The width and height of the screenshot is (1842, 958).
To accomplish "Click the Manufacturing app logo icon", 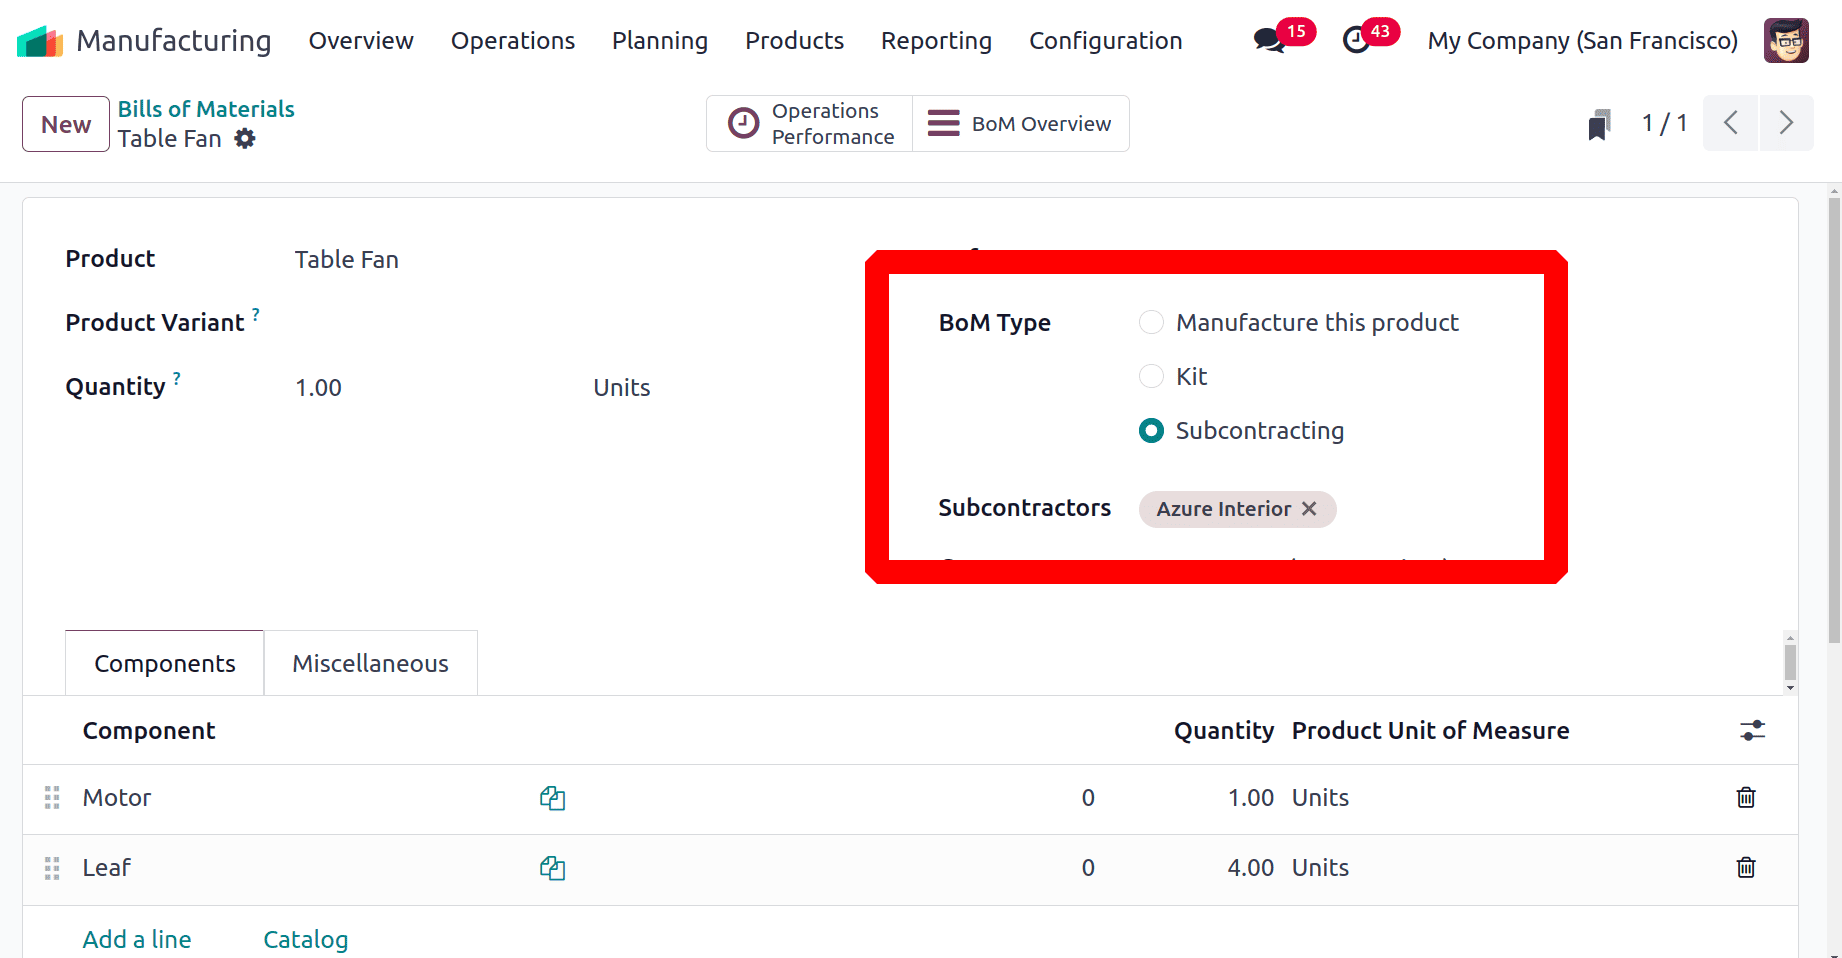I will (40, 41).
